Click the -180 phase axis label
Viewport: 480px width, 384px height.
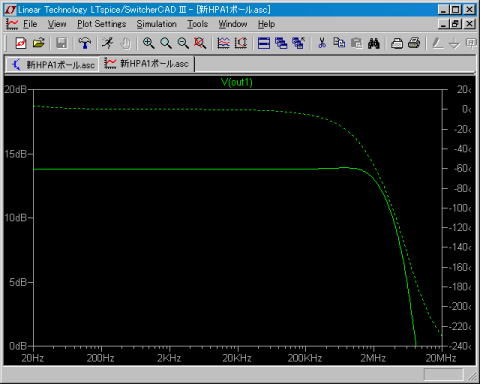tap(460, 287)
